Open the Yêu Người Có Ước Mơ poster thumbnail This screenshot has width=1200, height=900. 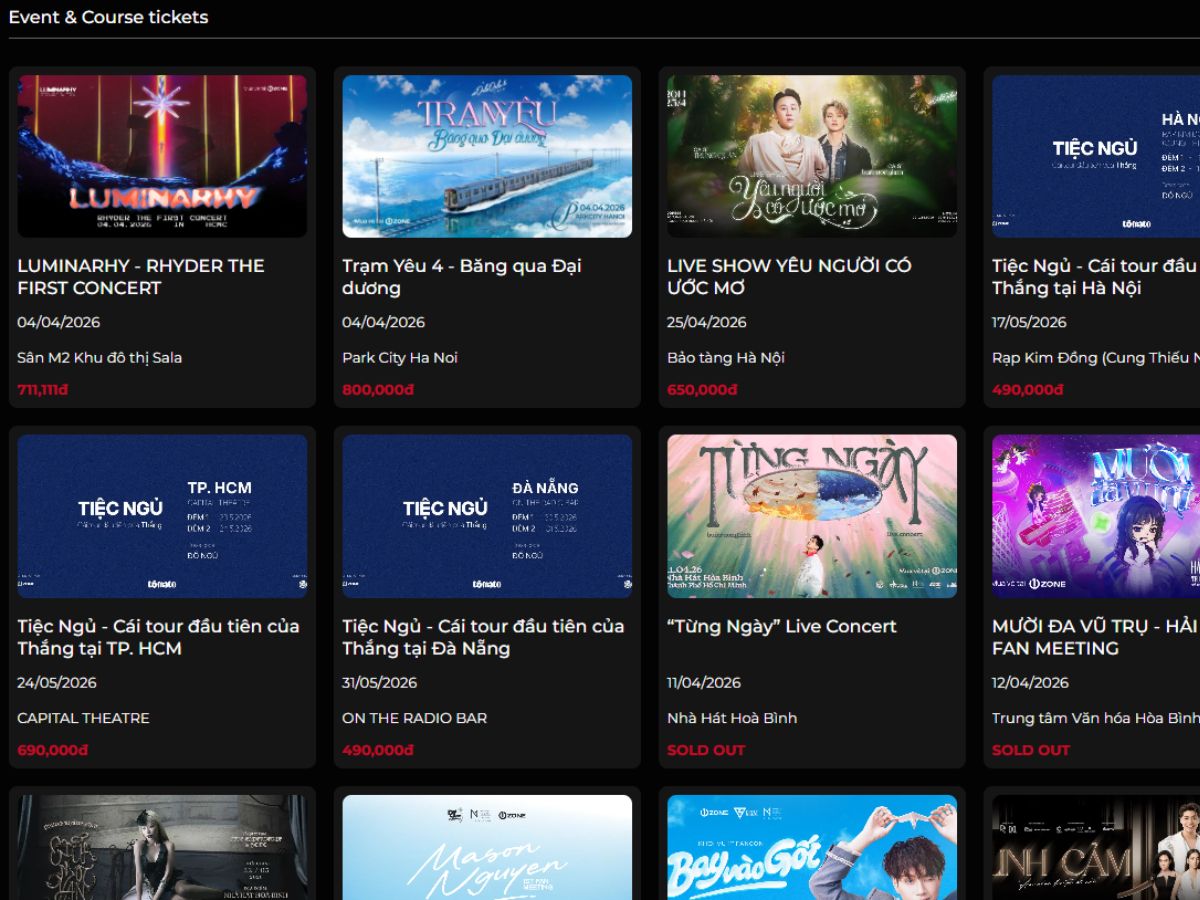(812, 156)
